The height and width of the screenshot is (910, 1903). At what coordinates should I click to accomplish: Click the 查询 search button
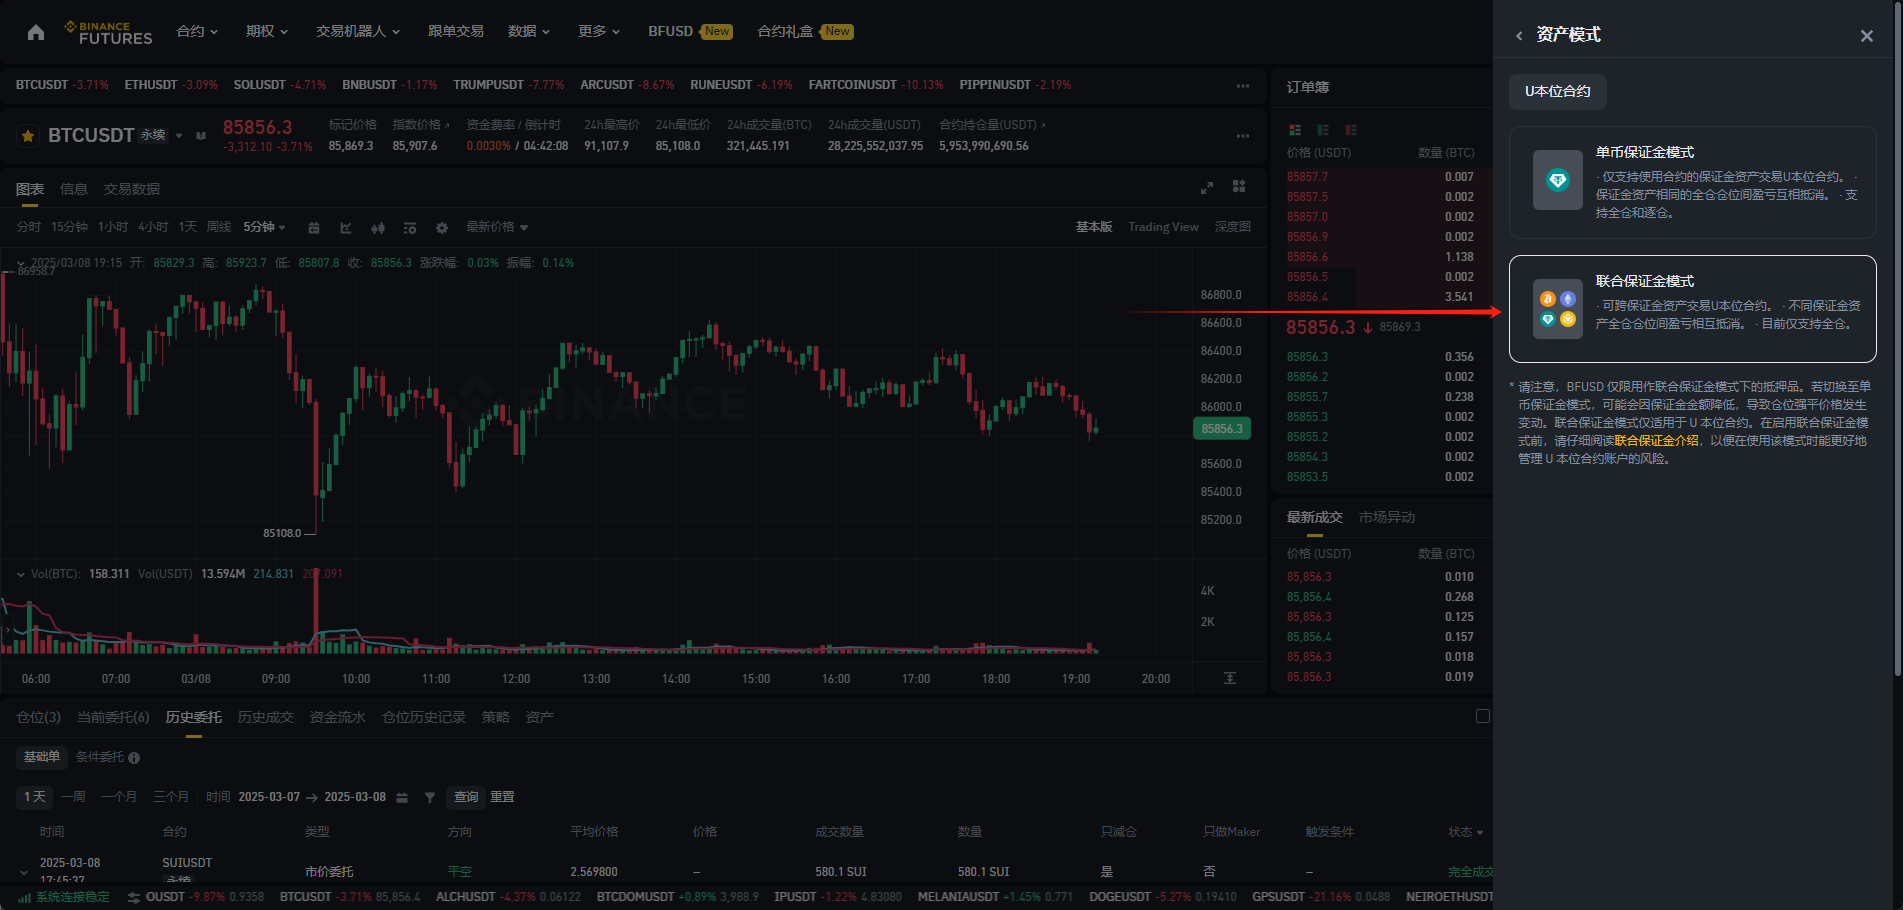click(466, 797)
